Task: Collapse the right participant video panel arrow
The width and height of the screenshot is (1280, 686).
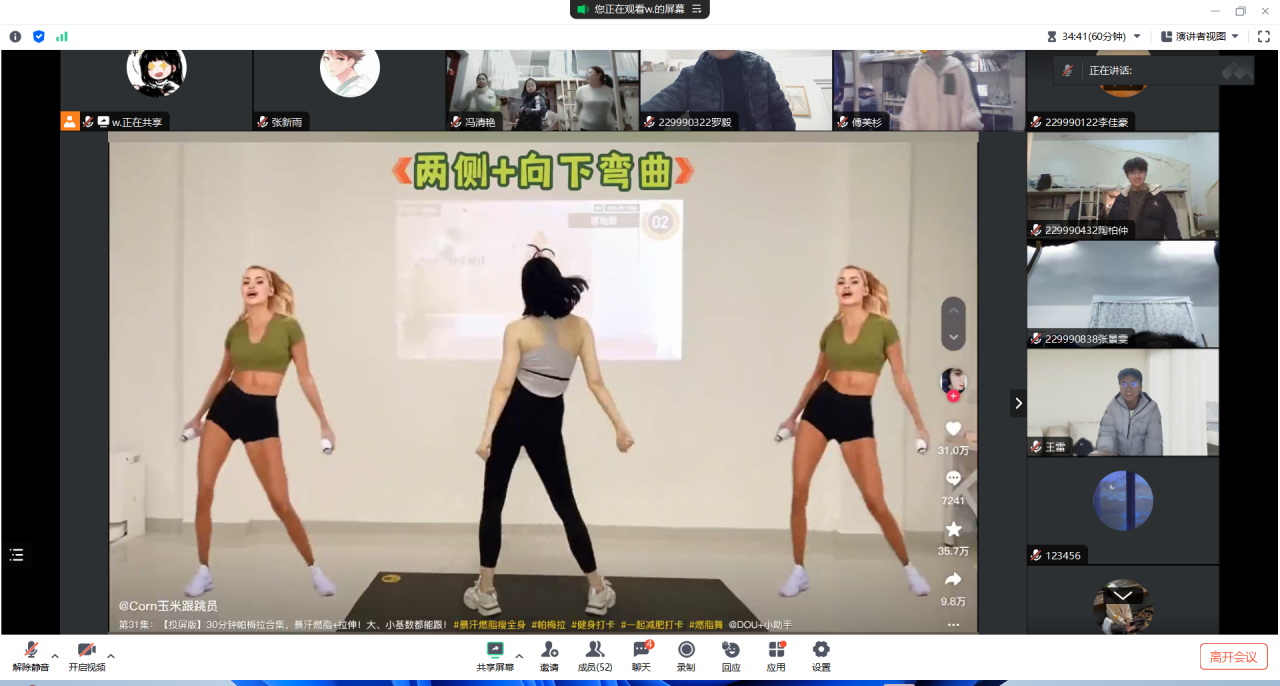Action: click(1018, 403)
